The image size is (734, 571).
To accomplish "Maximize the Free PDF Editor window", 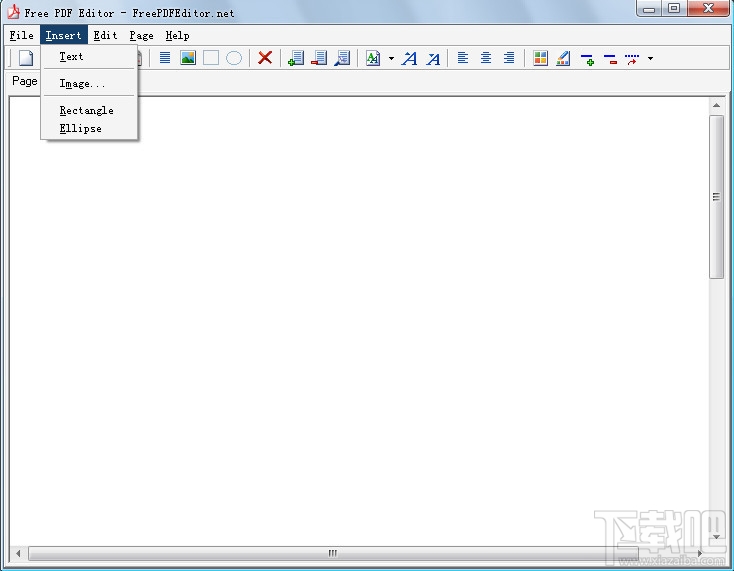I will 674,8.
